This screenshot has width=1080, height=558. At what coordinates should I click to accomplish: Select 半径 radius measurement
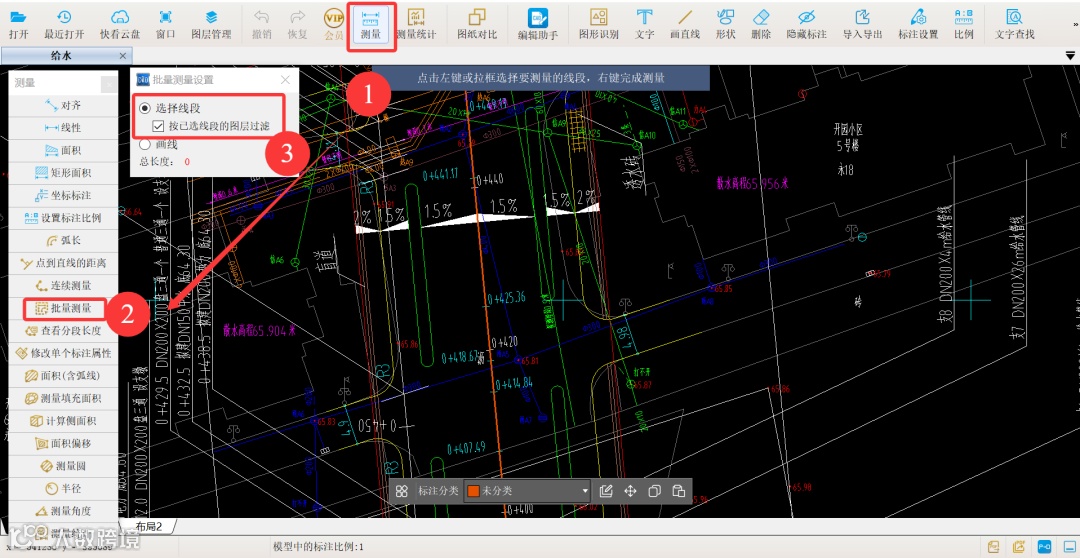pyautogui.click(x=63, y=489)
